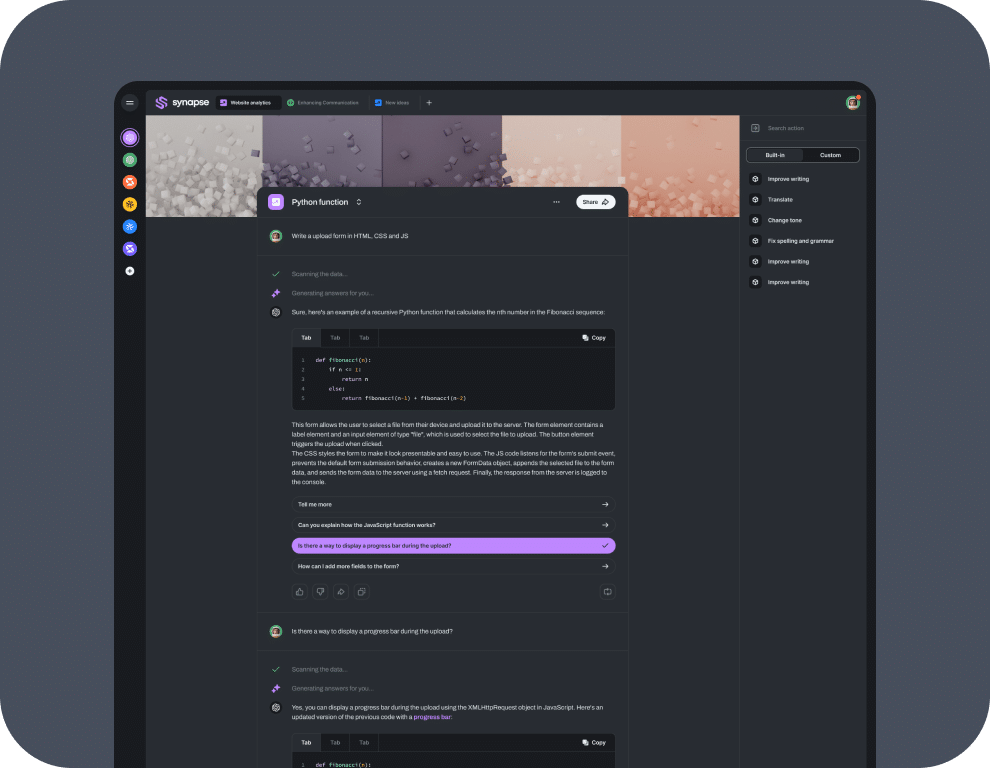Click the AI avatar beside "Sure, here's an example"
Image resolution: width=990 pixels, height=768 pixels.
(276, 313)
